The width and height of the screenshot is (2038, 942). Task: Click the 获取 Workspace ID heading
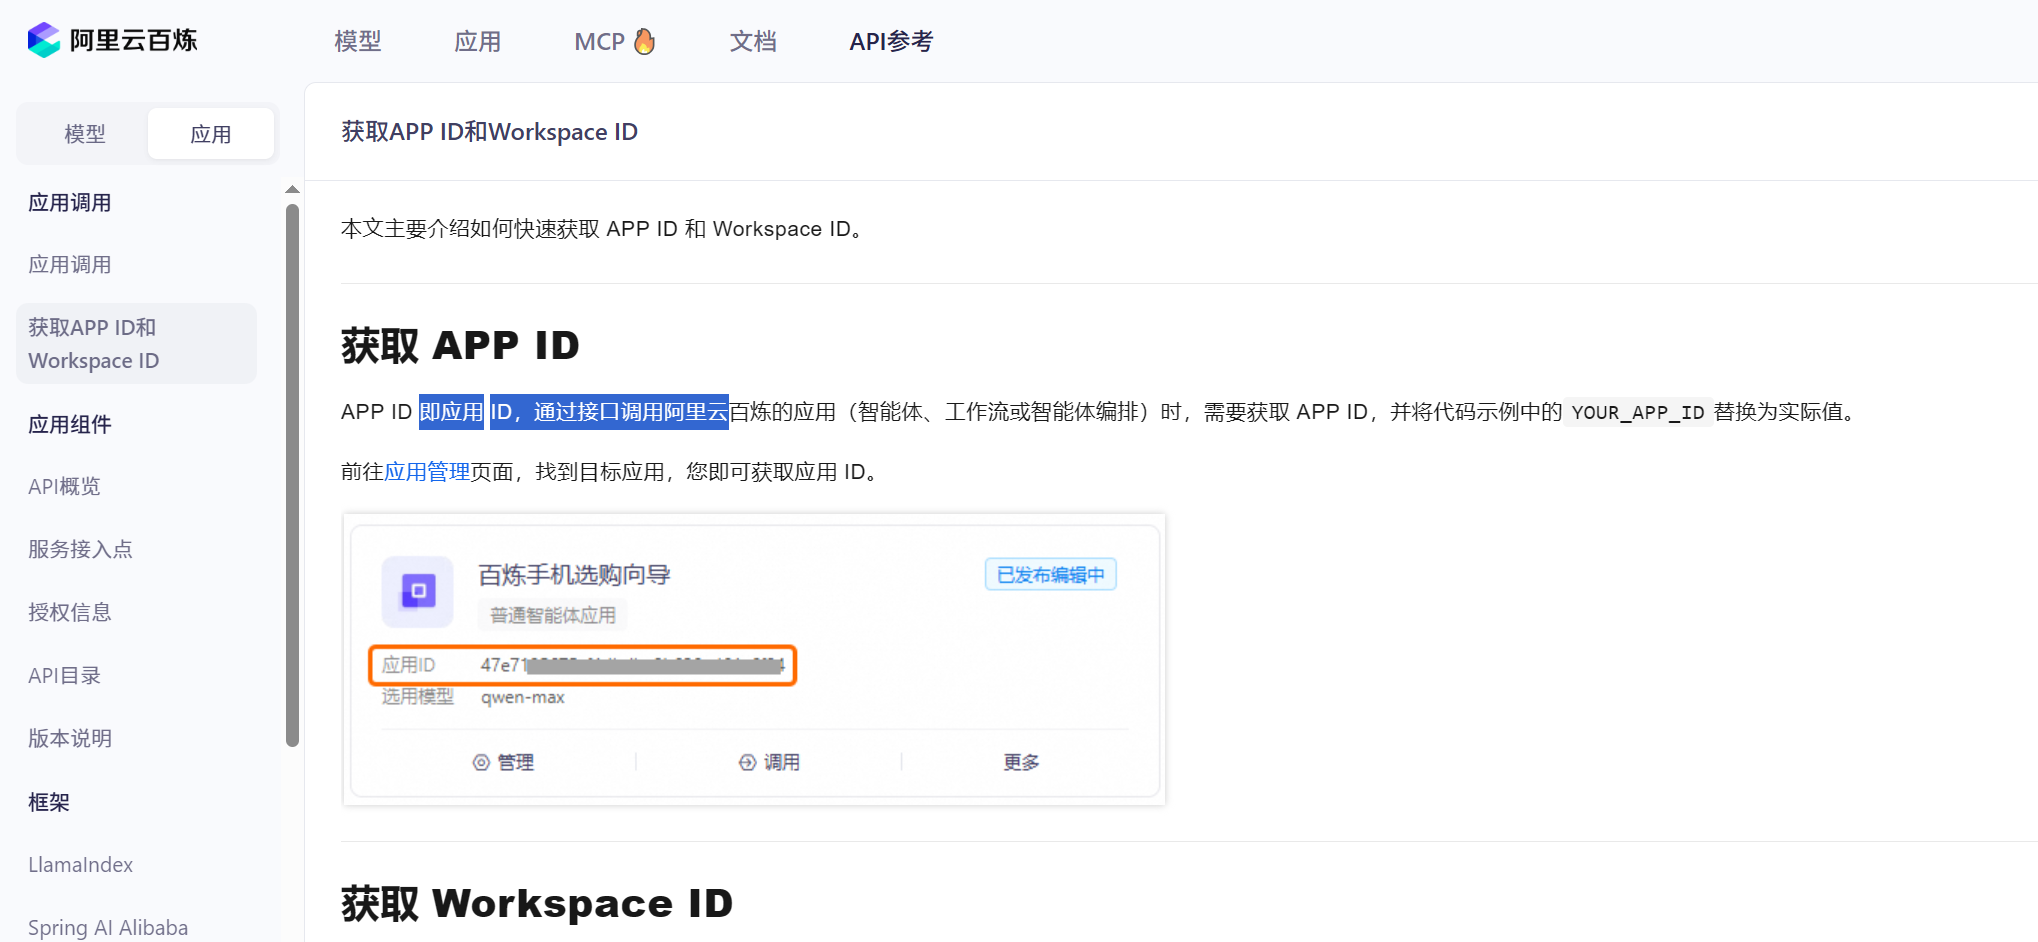point(537,904)
